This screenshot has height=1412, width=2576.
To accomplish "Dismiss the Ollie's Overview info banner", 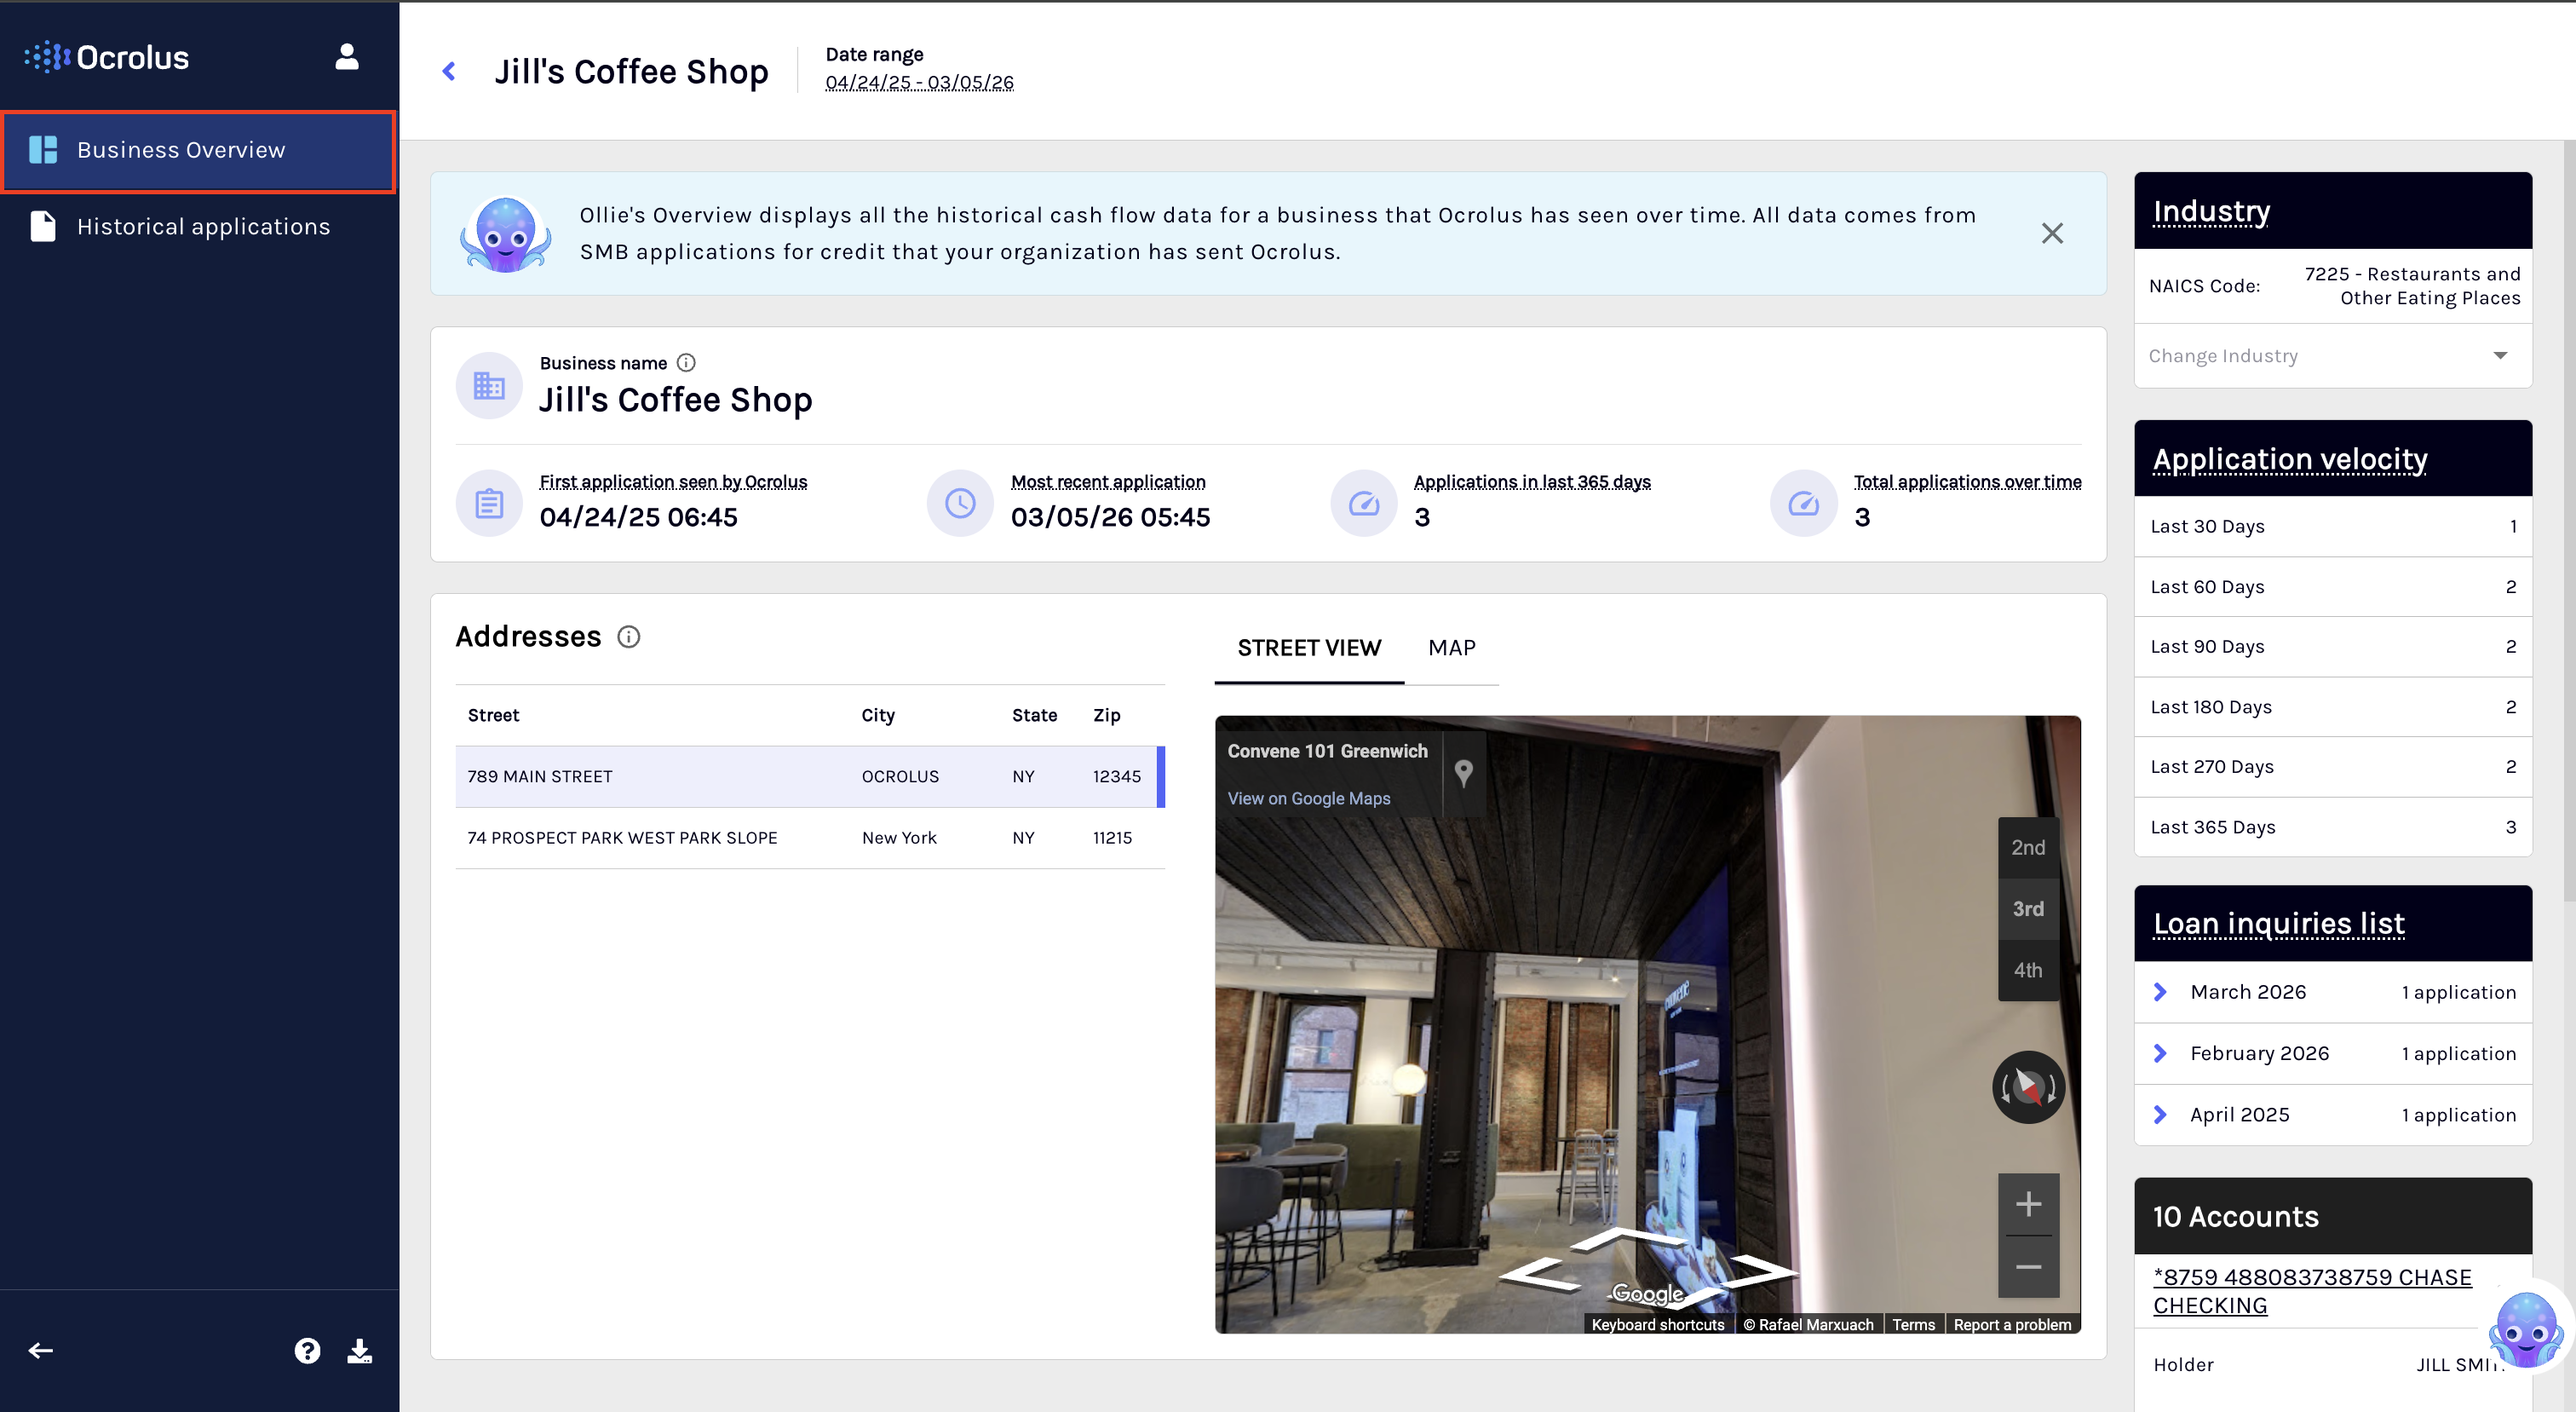I will [x=2052, y=233].
